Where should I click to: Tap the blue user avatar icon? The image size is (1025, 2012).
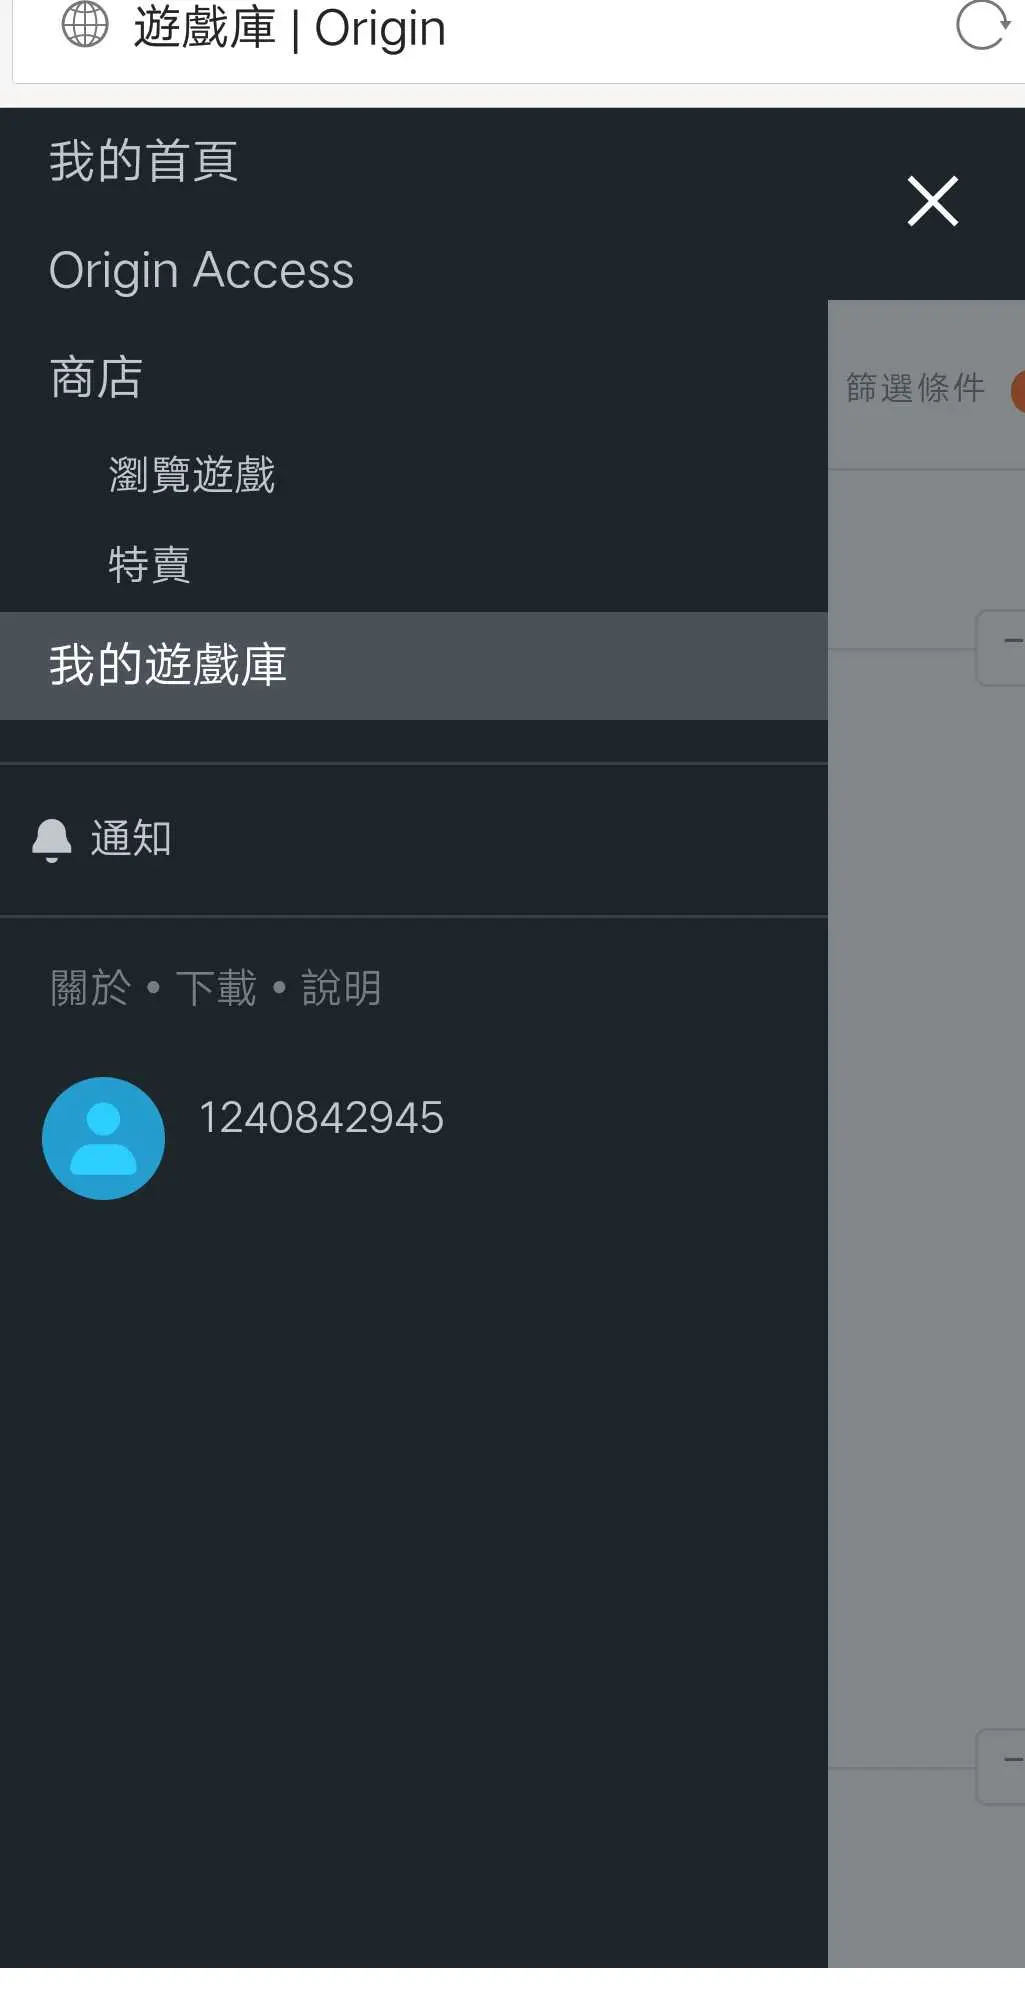(x=103, y=1138)
